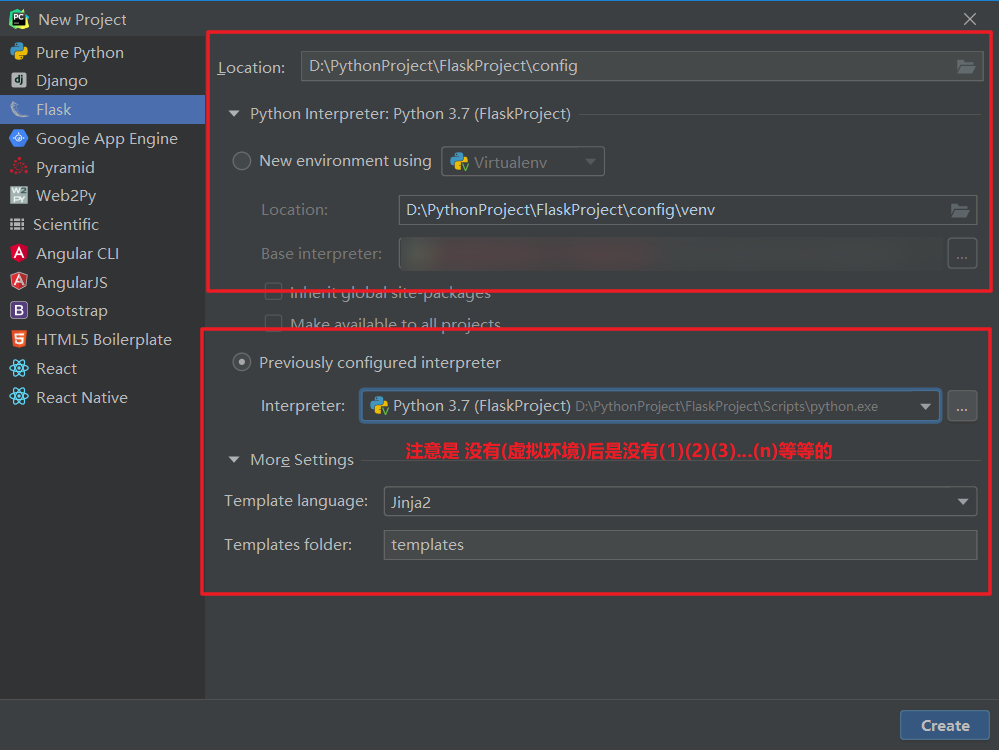The height and width of the screenshot is (750, 999).
Task: Select React project type label
Action: click(x=57, y=368)
